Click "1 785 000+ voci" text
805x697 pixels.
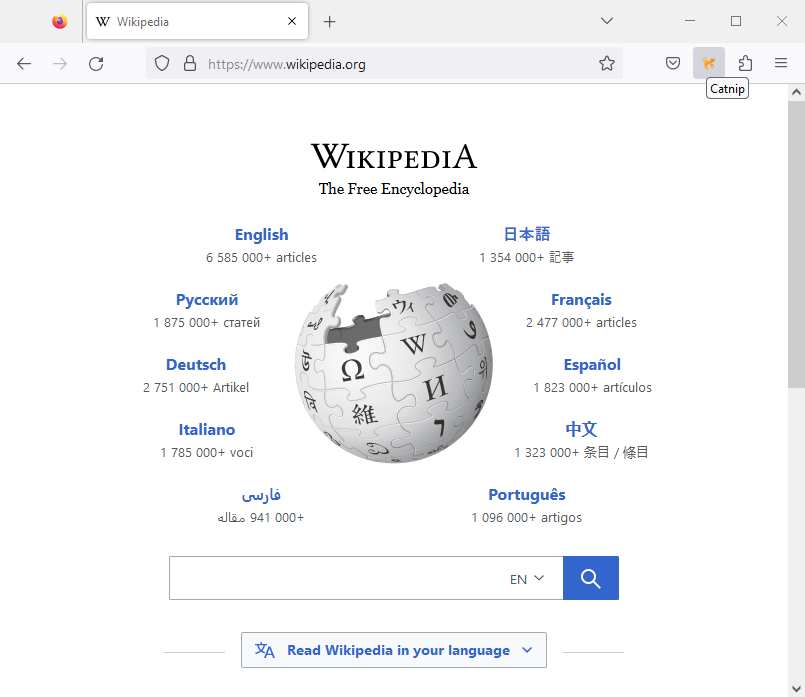coord(207,453)
